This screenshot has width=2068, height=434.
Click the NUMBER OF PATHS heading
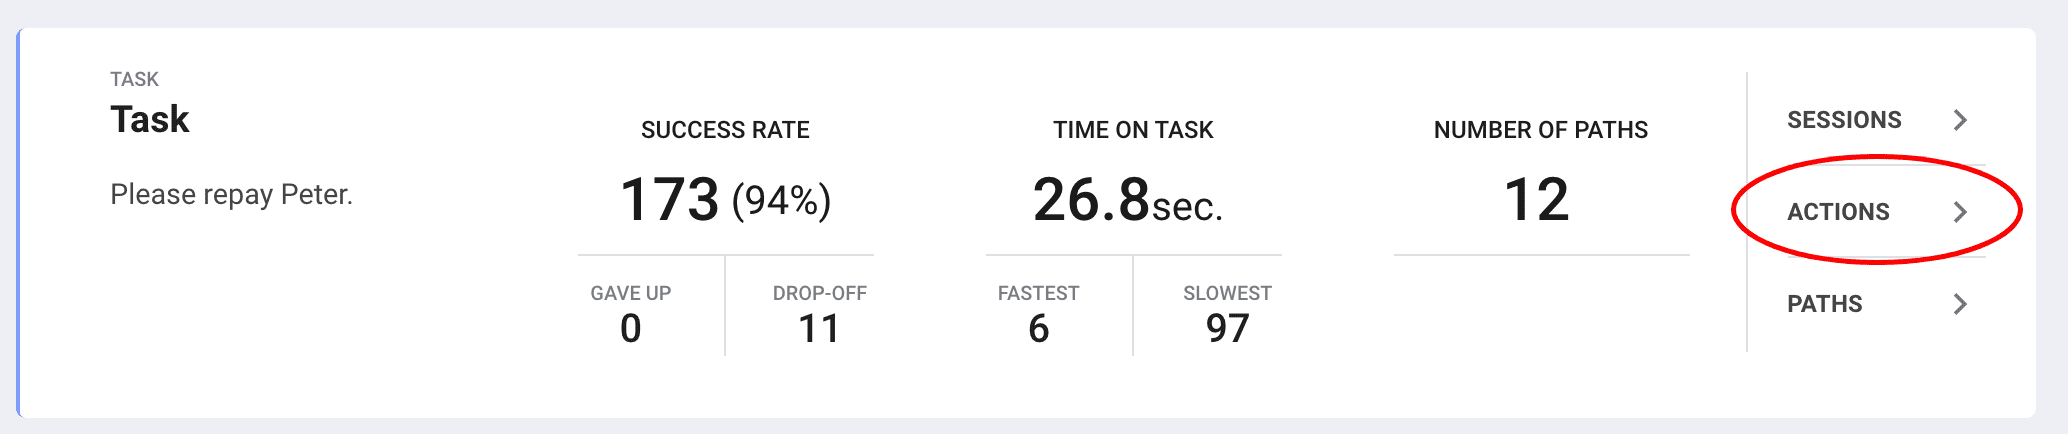(x=1541, y=130)
